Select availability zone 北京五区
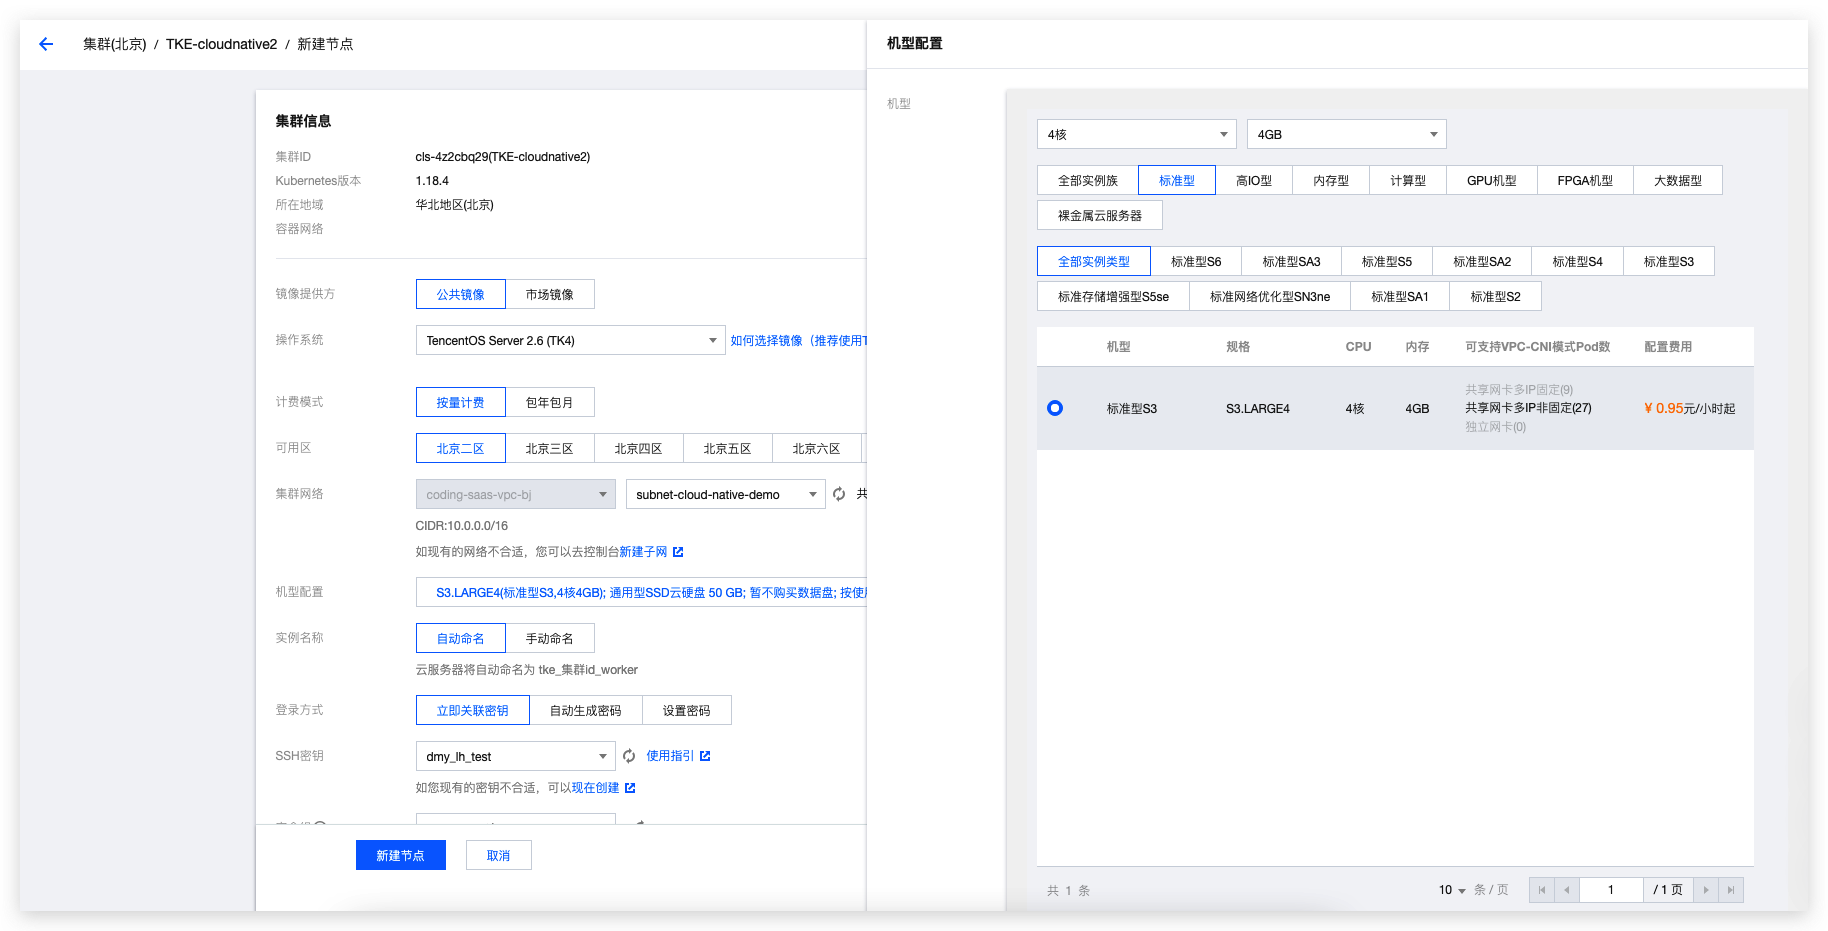The width and height of the screenshot is (1828, 931). click(728, 448)
